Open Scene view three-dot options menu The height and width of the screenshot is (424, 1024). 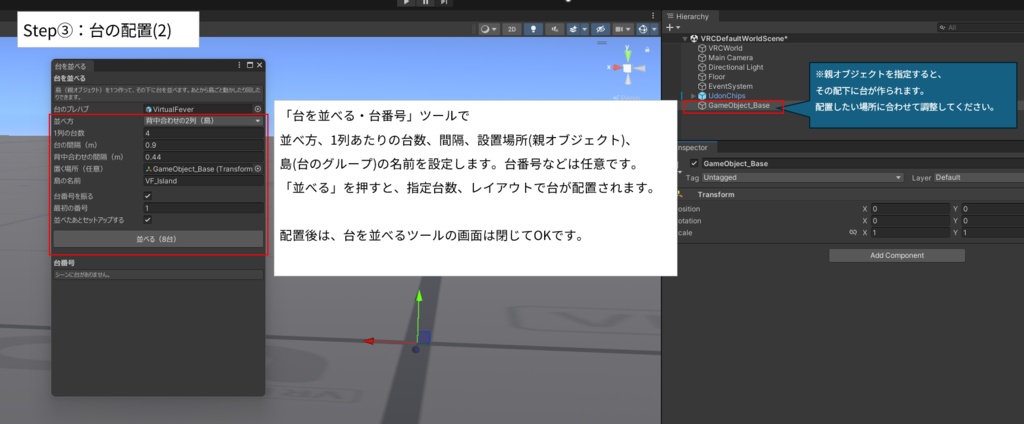click(x=653, y=15)
